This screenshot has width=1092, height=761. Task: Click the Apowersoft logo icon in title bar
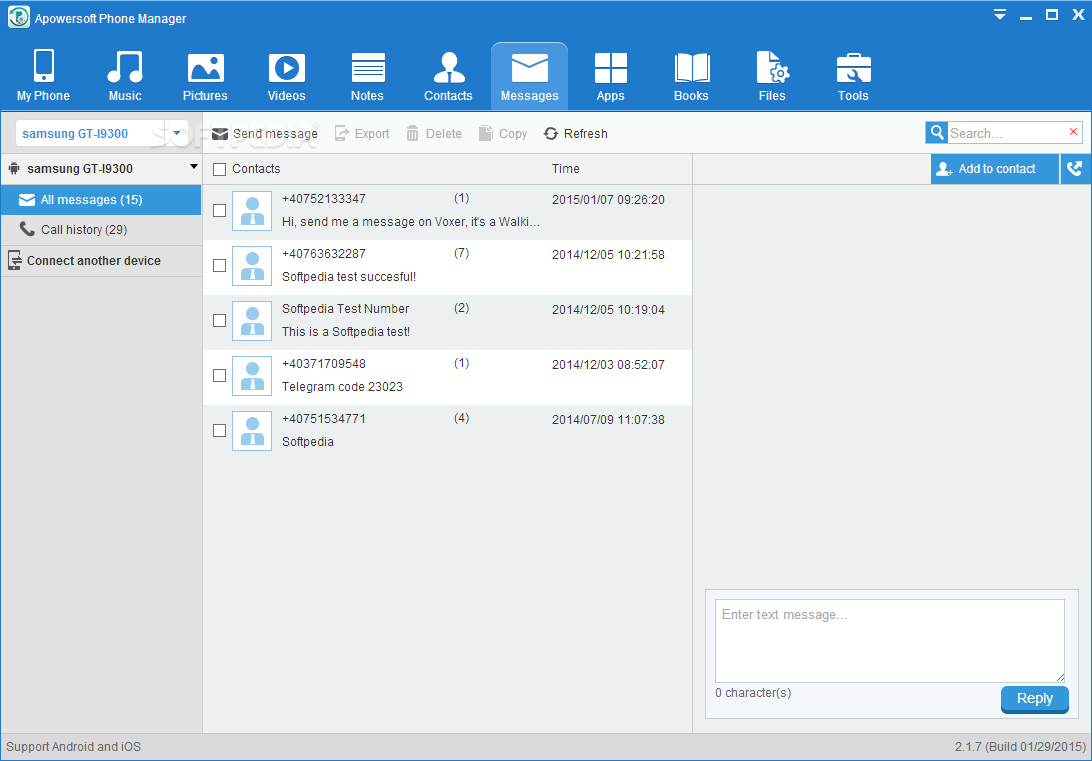(18, 17)
